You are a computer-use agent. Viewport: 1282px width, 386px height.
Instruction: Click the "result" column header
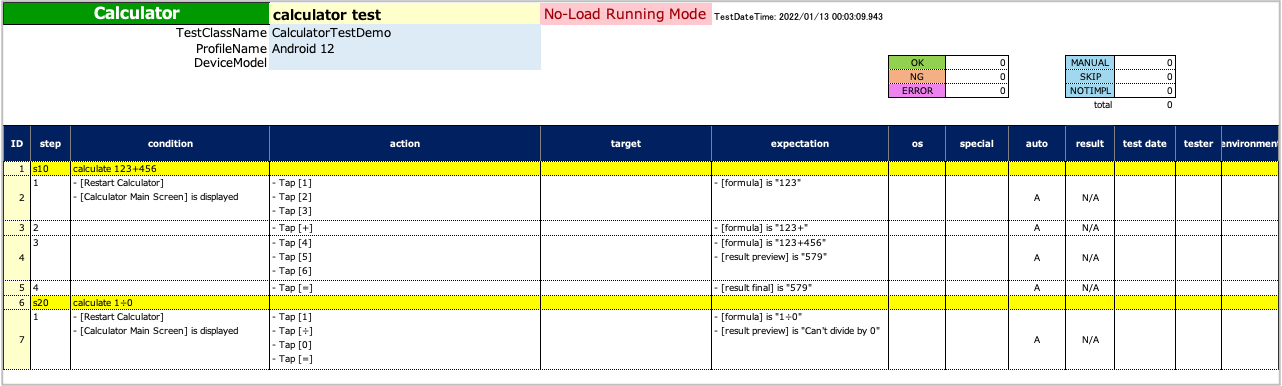click(1090, 144)
